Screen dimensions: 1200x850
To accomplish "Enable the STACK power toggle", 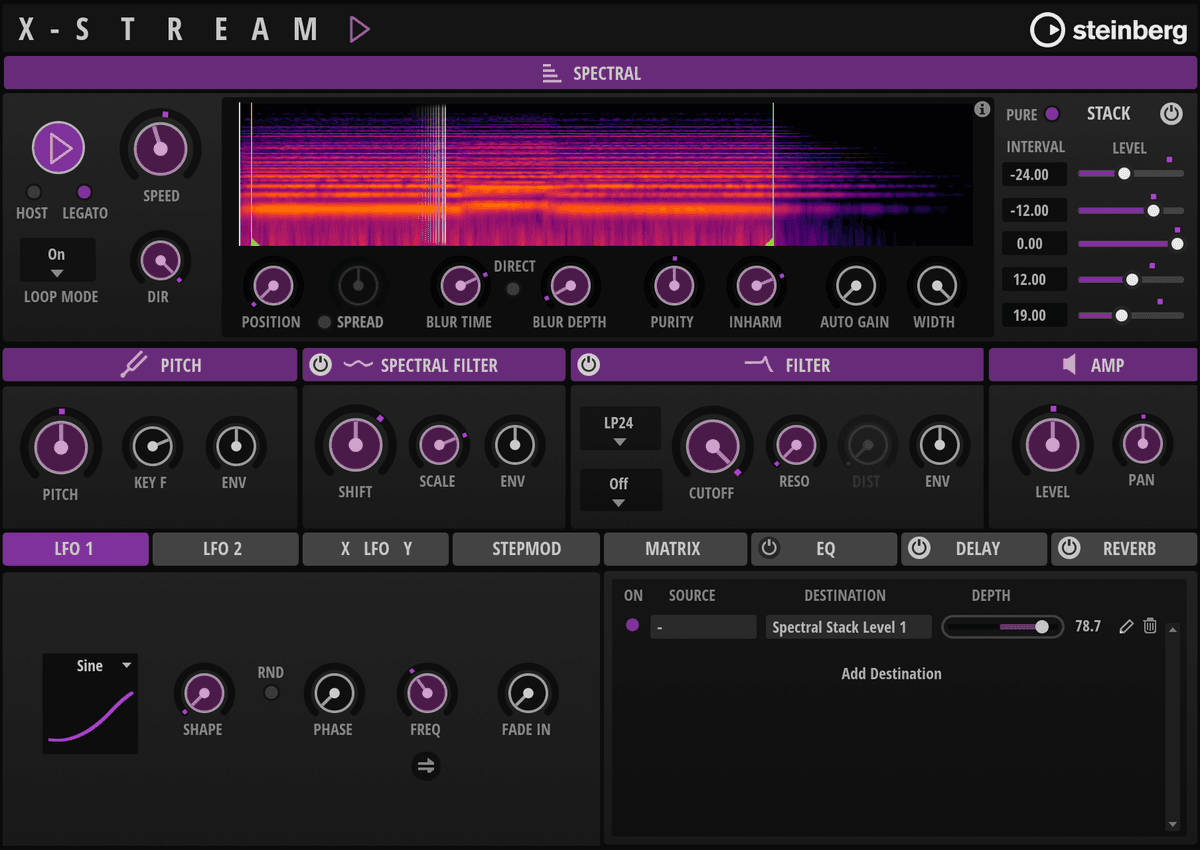I will pos(1171,113).
